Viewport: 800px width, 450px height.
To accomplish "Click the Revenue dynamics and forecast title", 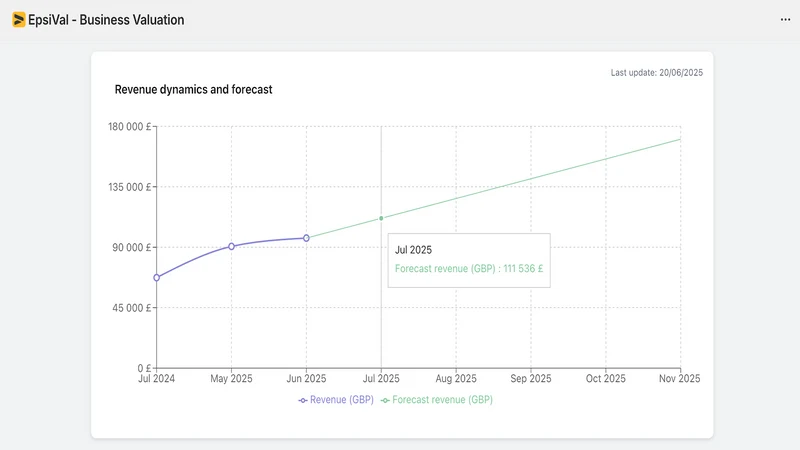I will click(x=193, y=89).
